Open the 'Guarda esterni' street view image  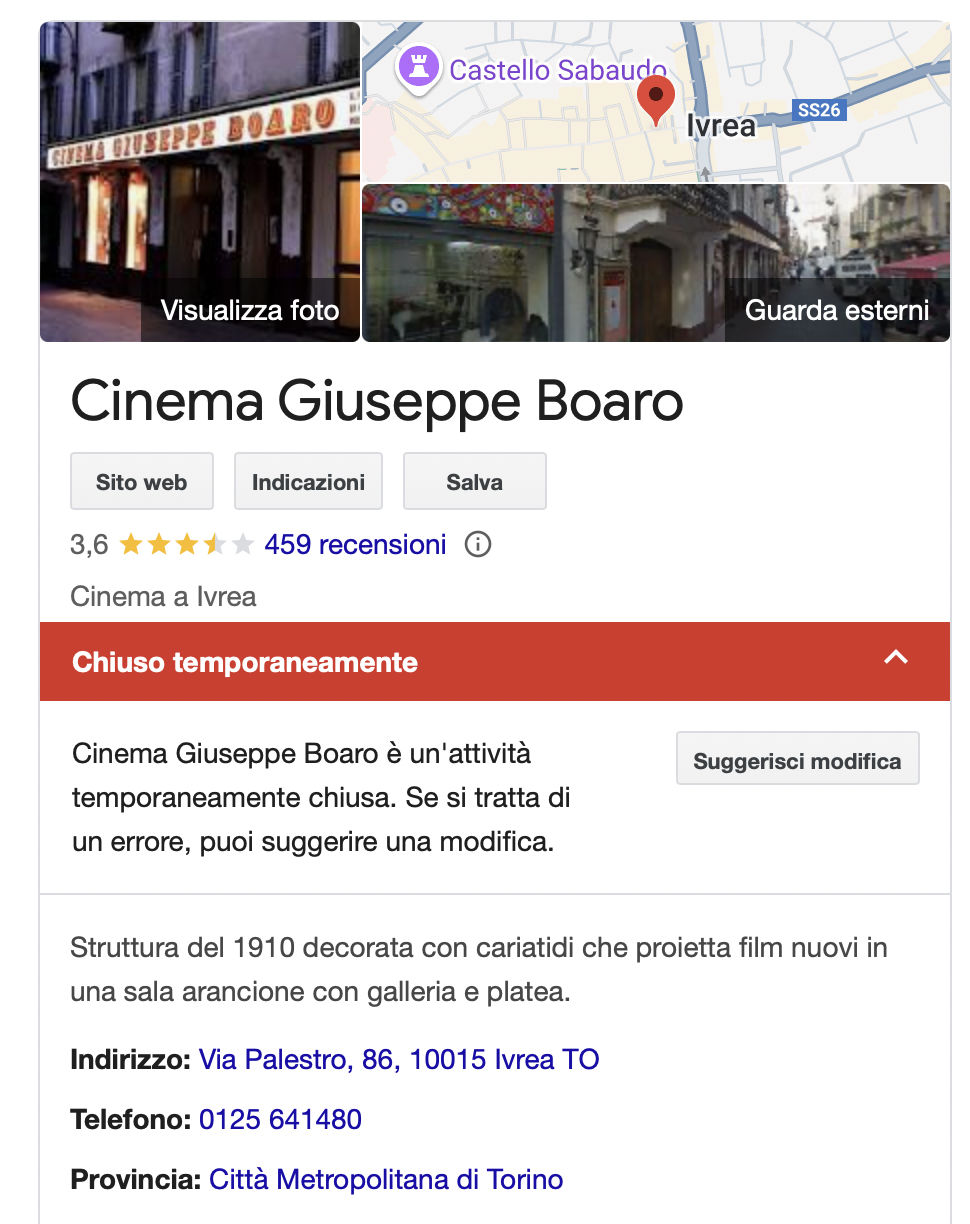655,263
